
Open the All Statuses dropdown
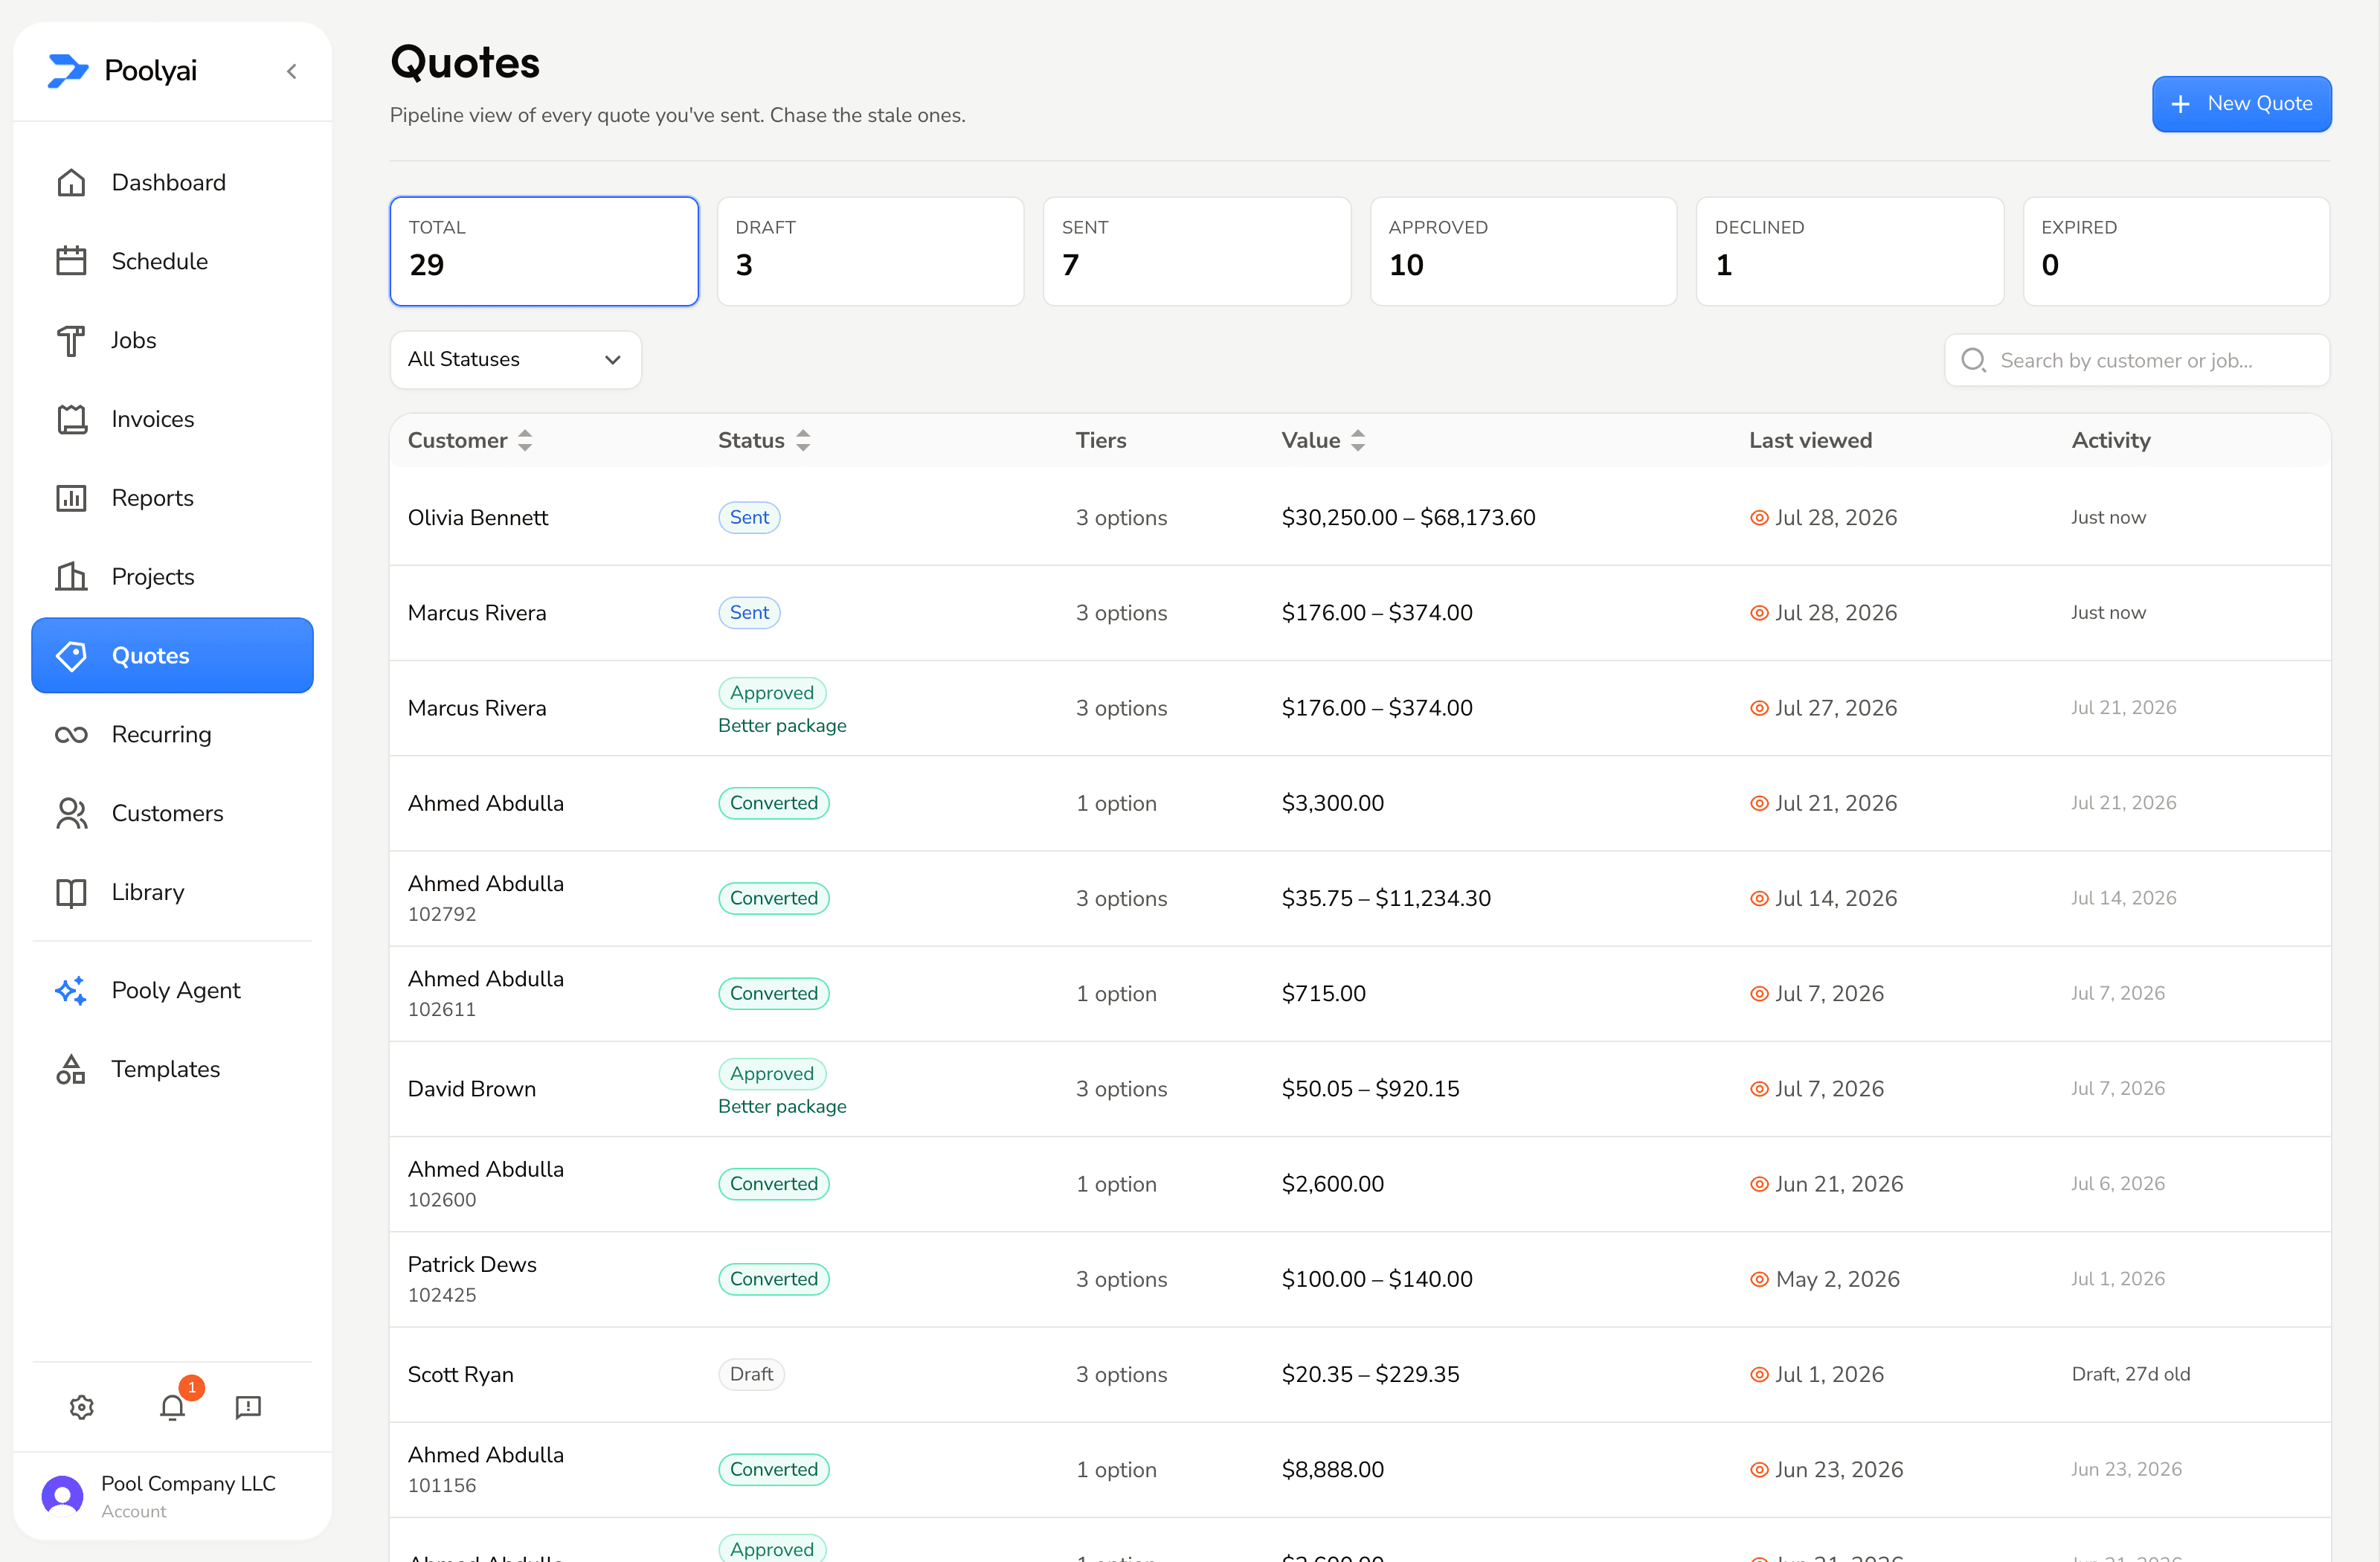(x=515, y=360)
